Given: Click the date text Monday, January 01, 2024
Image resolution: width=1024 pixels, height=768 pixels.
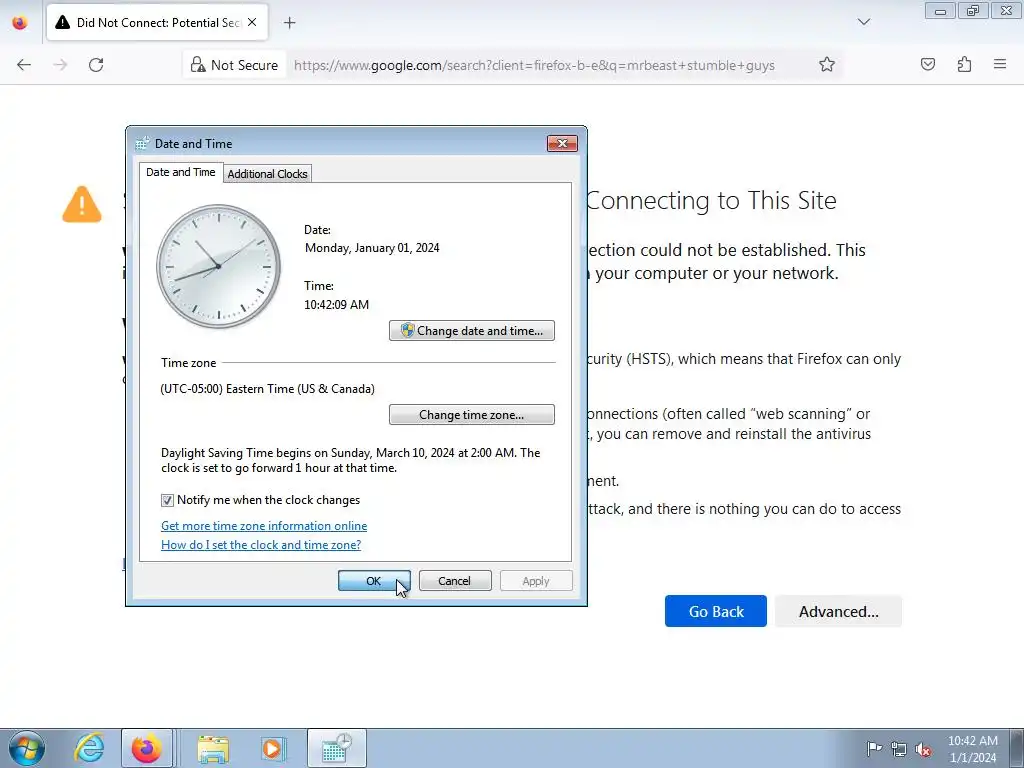Looking at the screenshot, I should pos(372,248).
